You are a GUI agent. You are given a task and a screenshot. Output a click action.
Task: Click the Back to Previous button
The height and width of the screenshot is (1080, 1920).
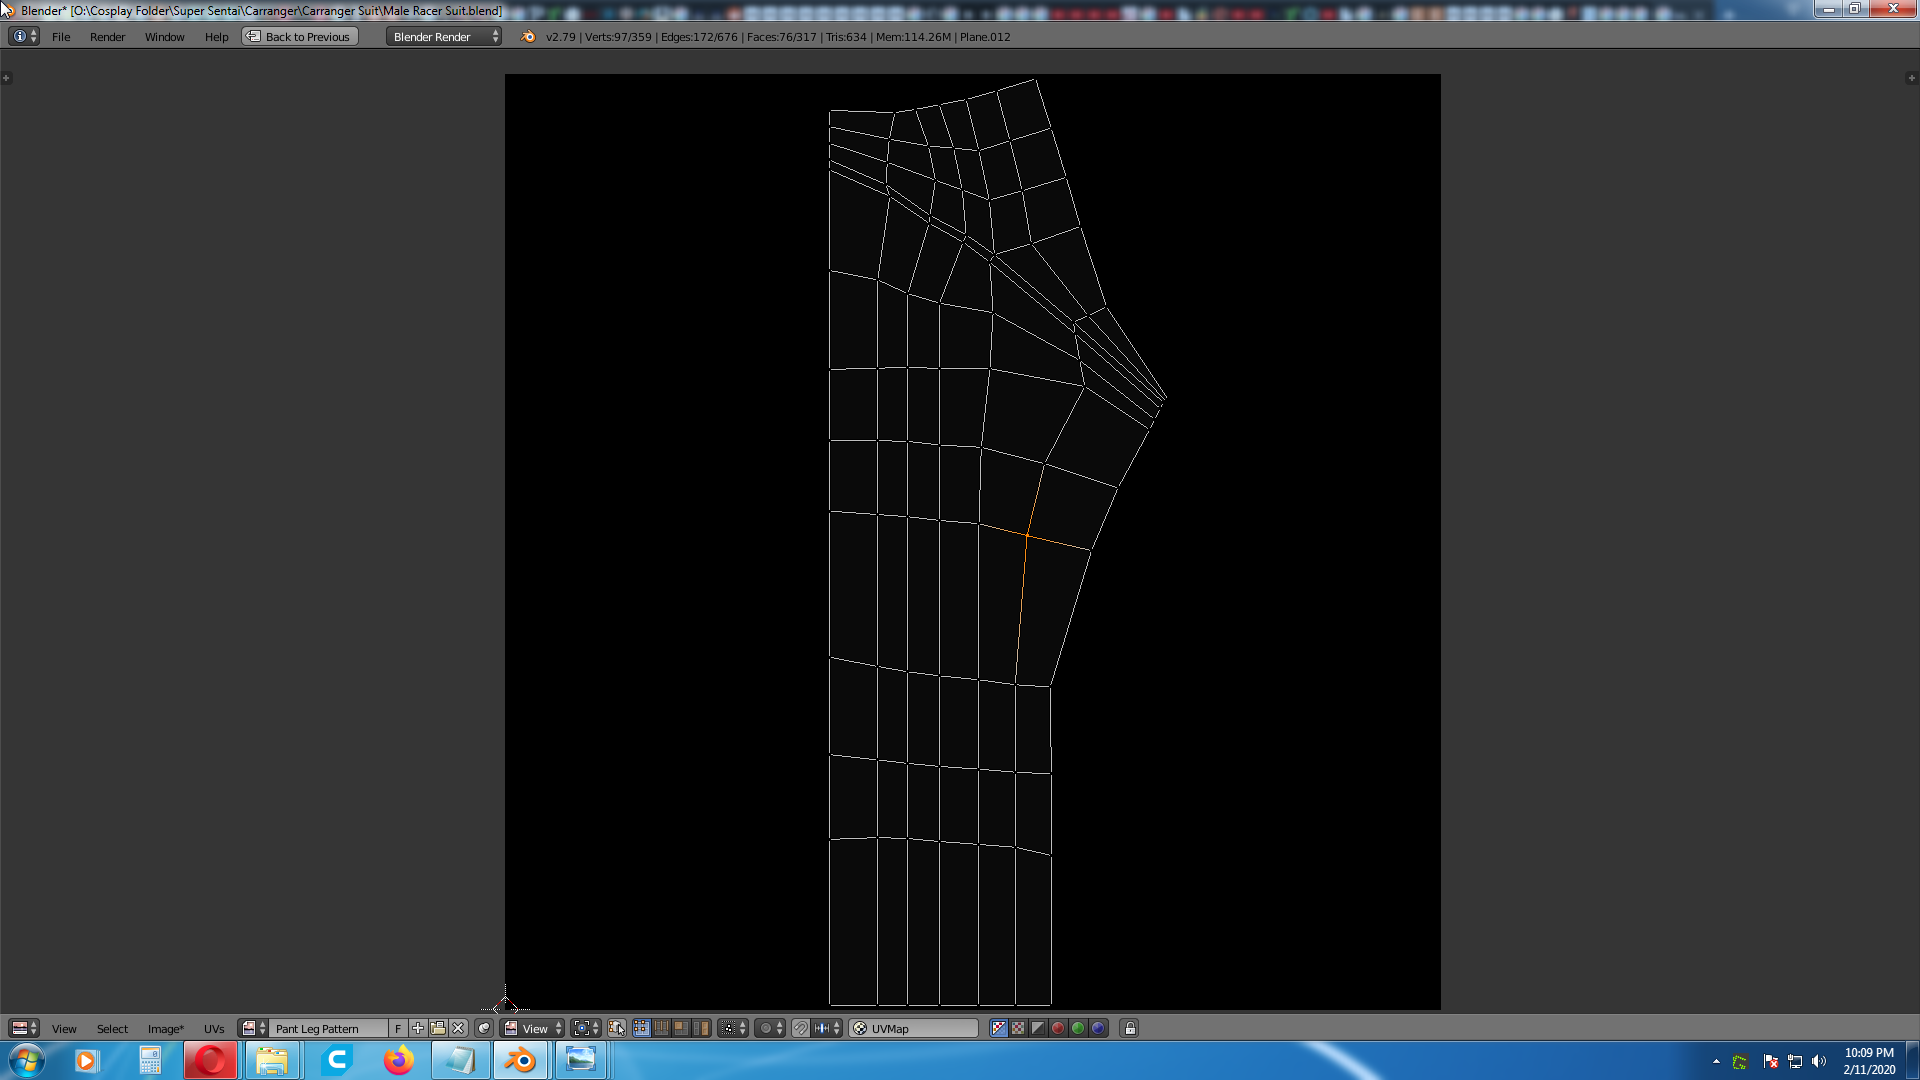tap(300, 37)
